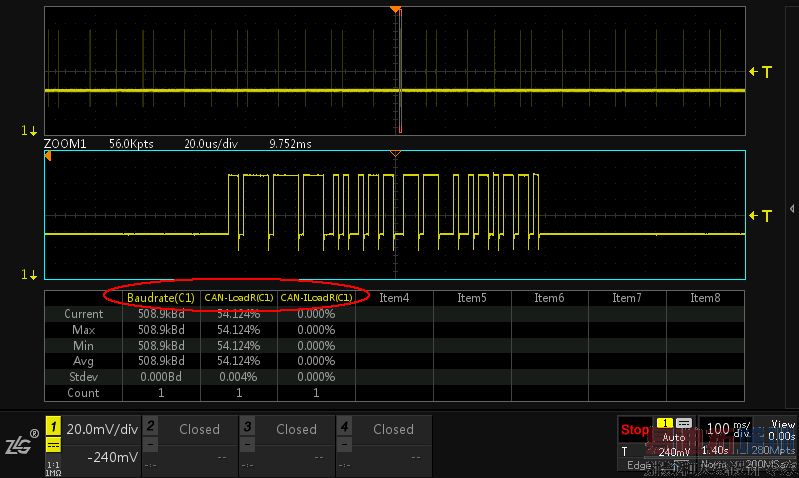
Task: Select the CAN-LoadR(C1) measurement column
Action: [x=238, y=298]
